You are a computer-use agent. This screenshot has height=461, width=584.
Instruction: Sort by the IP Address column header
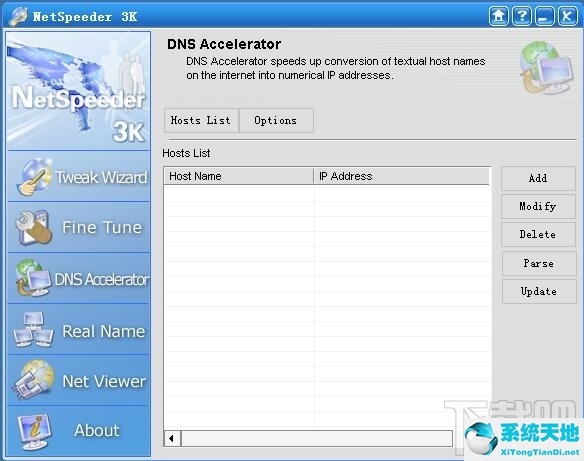click(x=402, y=176)
